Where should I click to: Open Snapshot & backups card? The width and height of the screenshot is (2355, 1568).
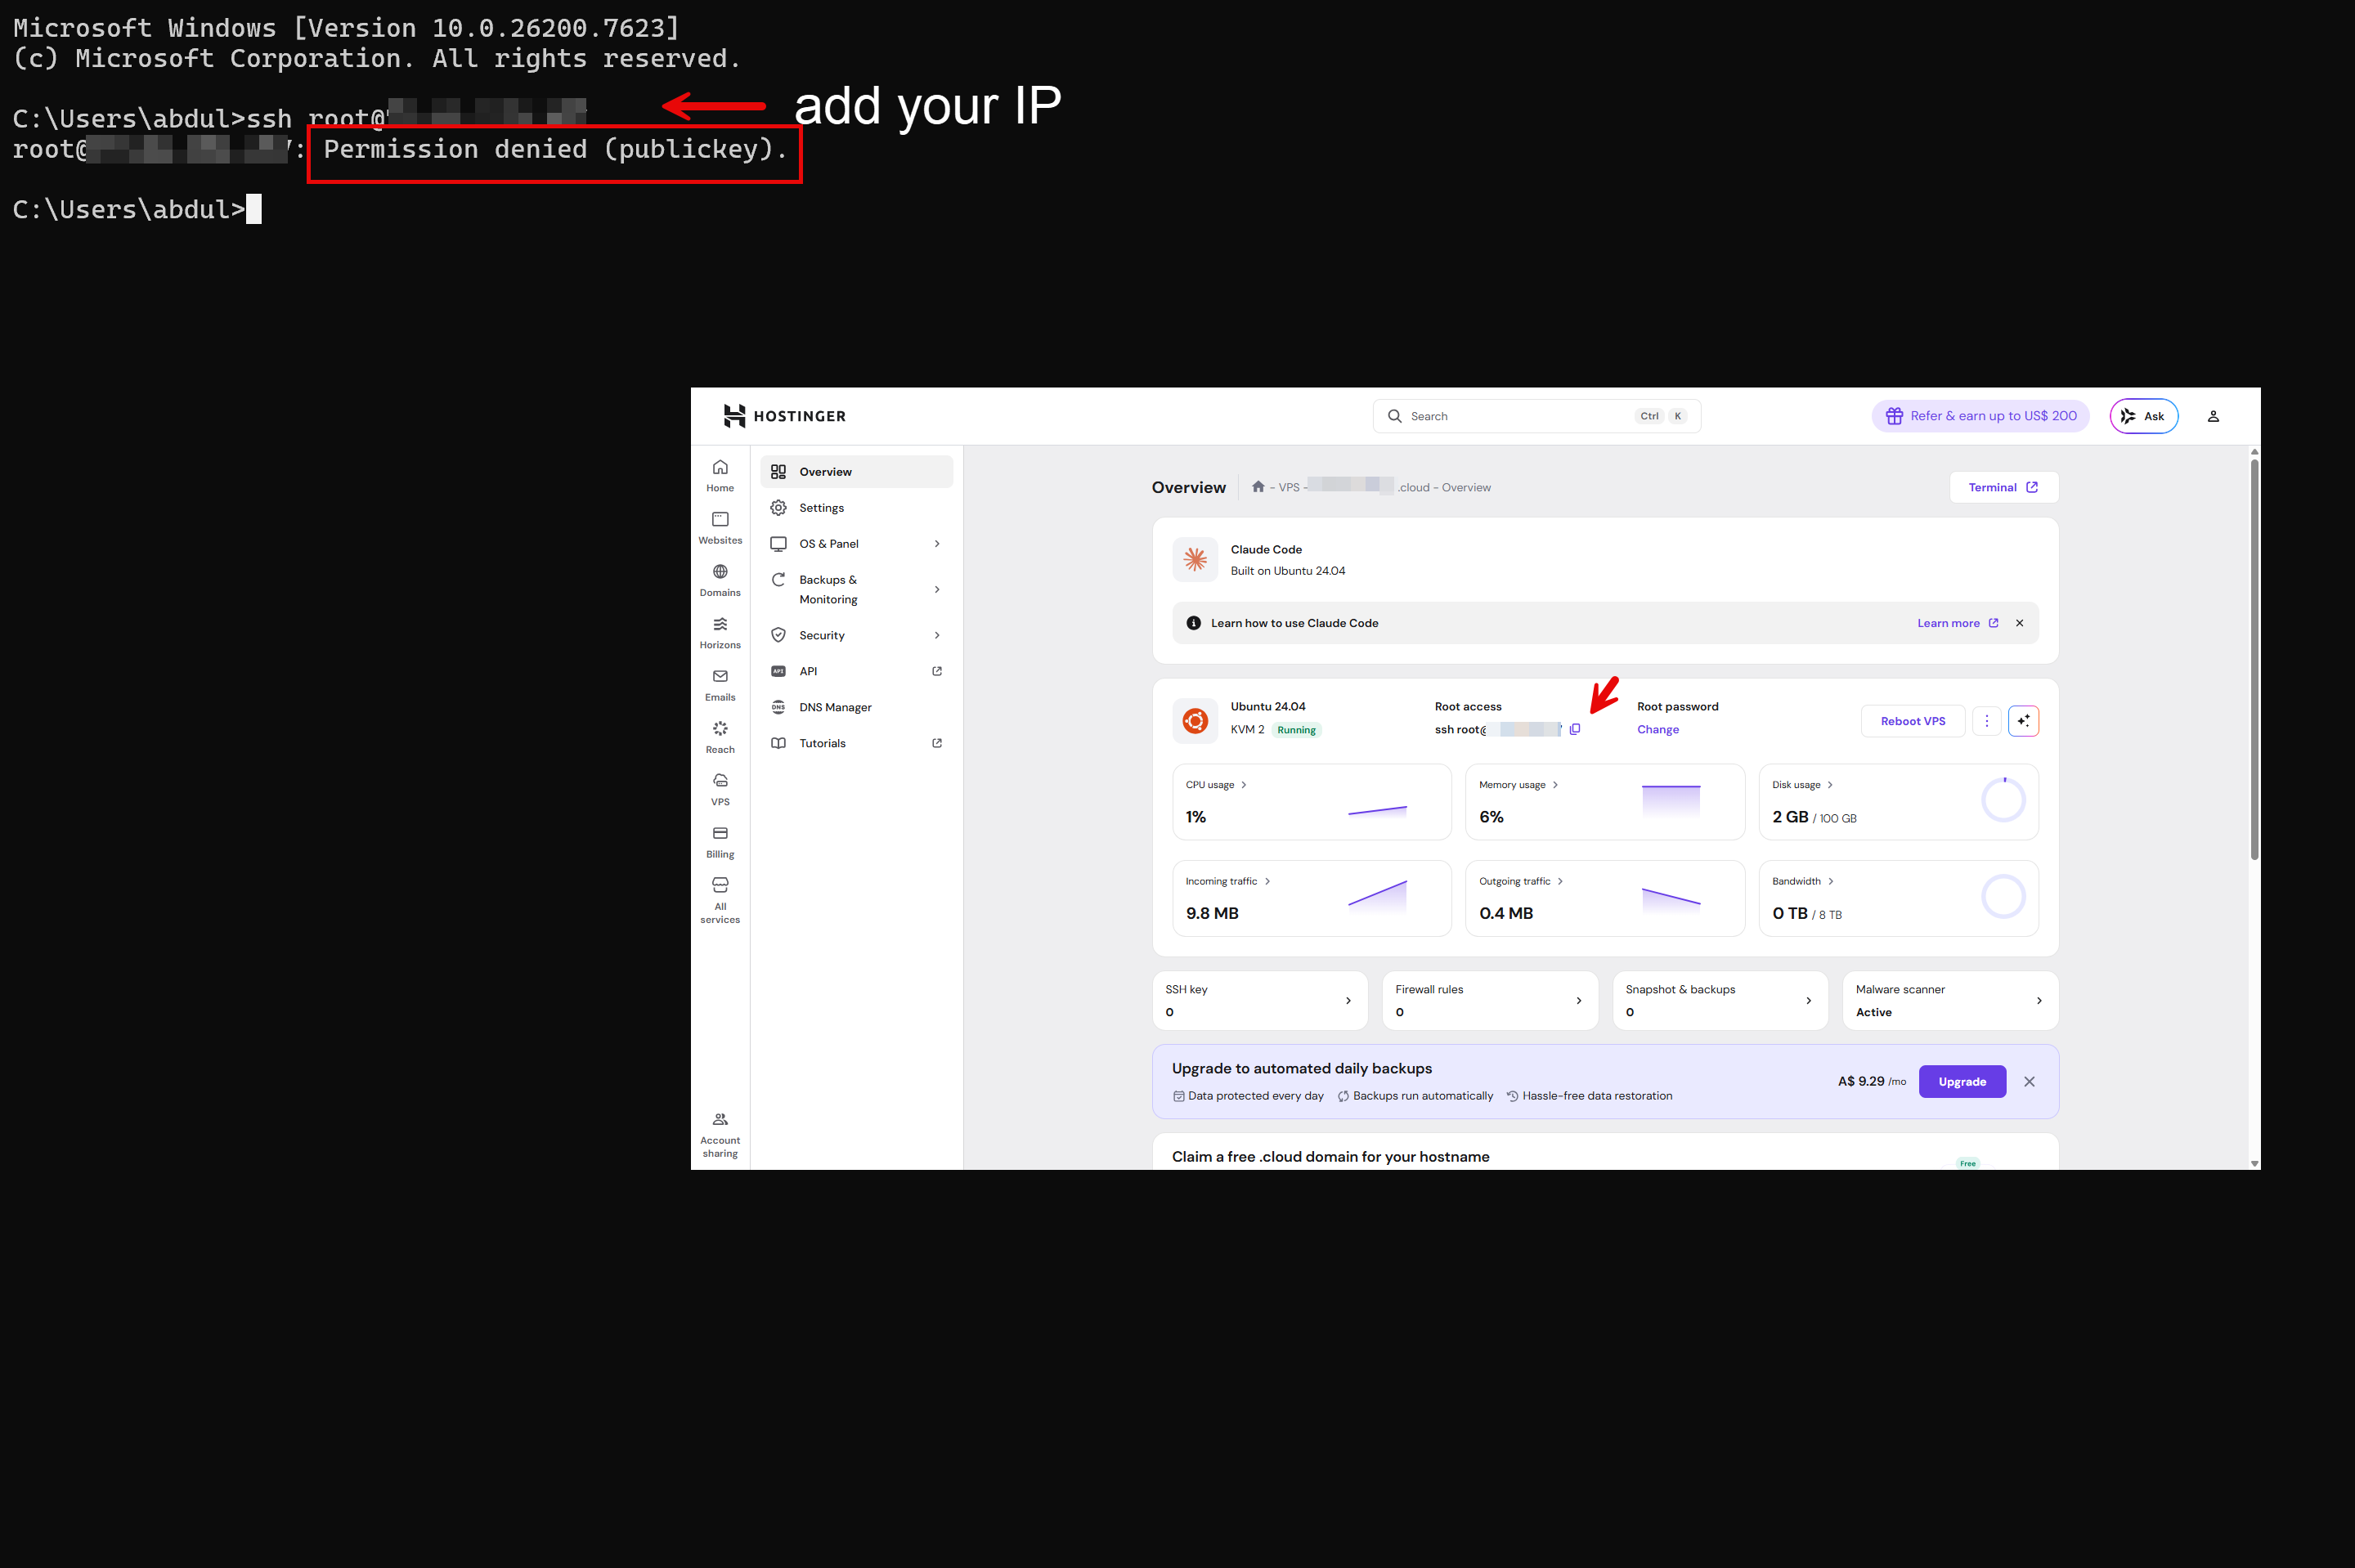tap(1720, 1001)
